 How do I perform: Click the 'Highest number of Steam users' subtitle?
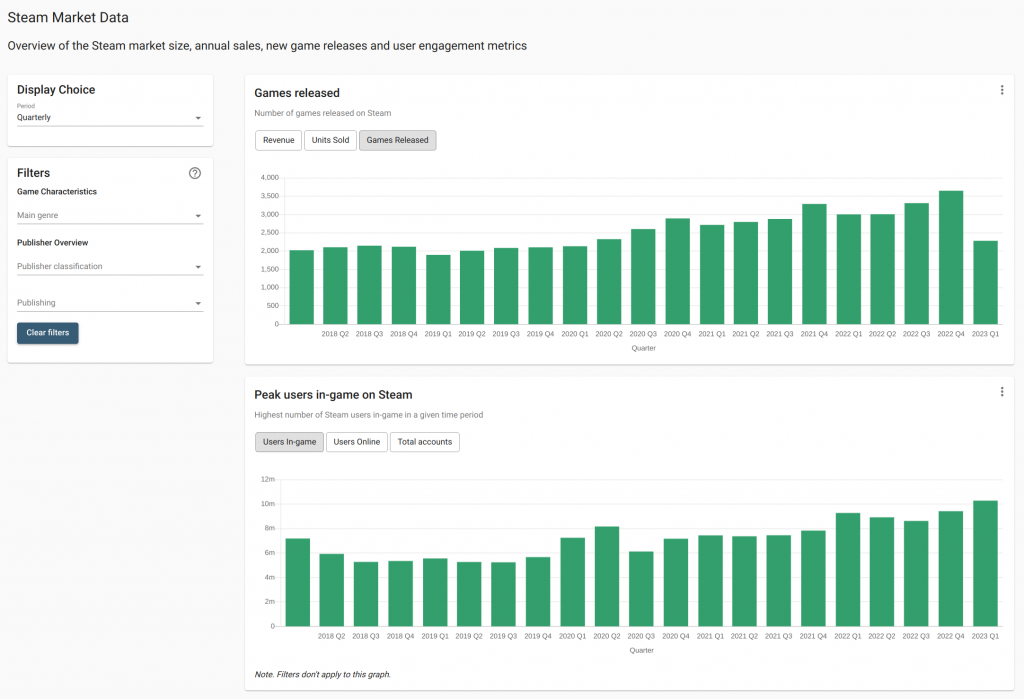368,415
